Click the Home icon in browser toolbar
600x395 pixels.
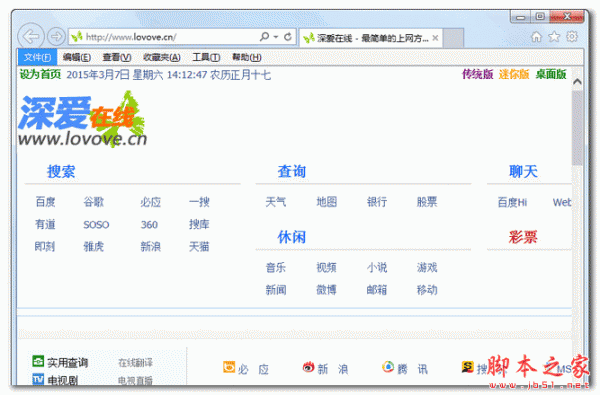(x=536, y=37)
